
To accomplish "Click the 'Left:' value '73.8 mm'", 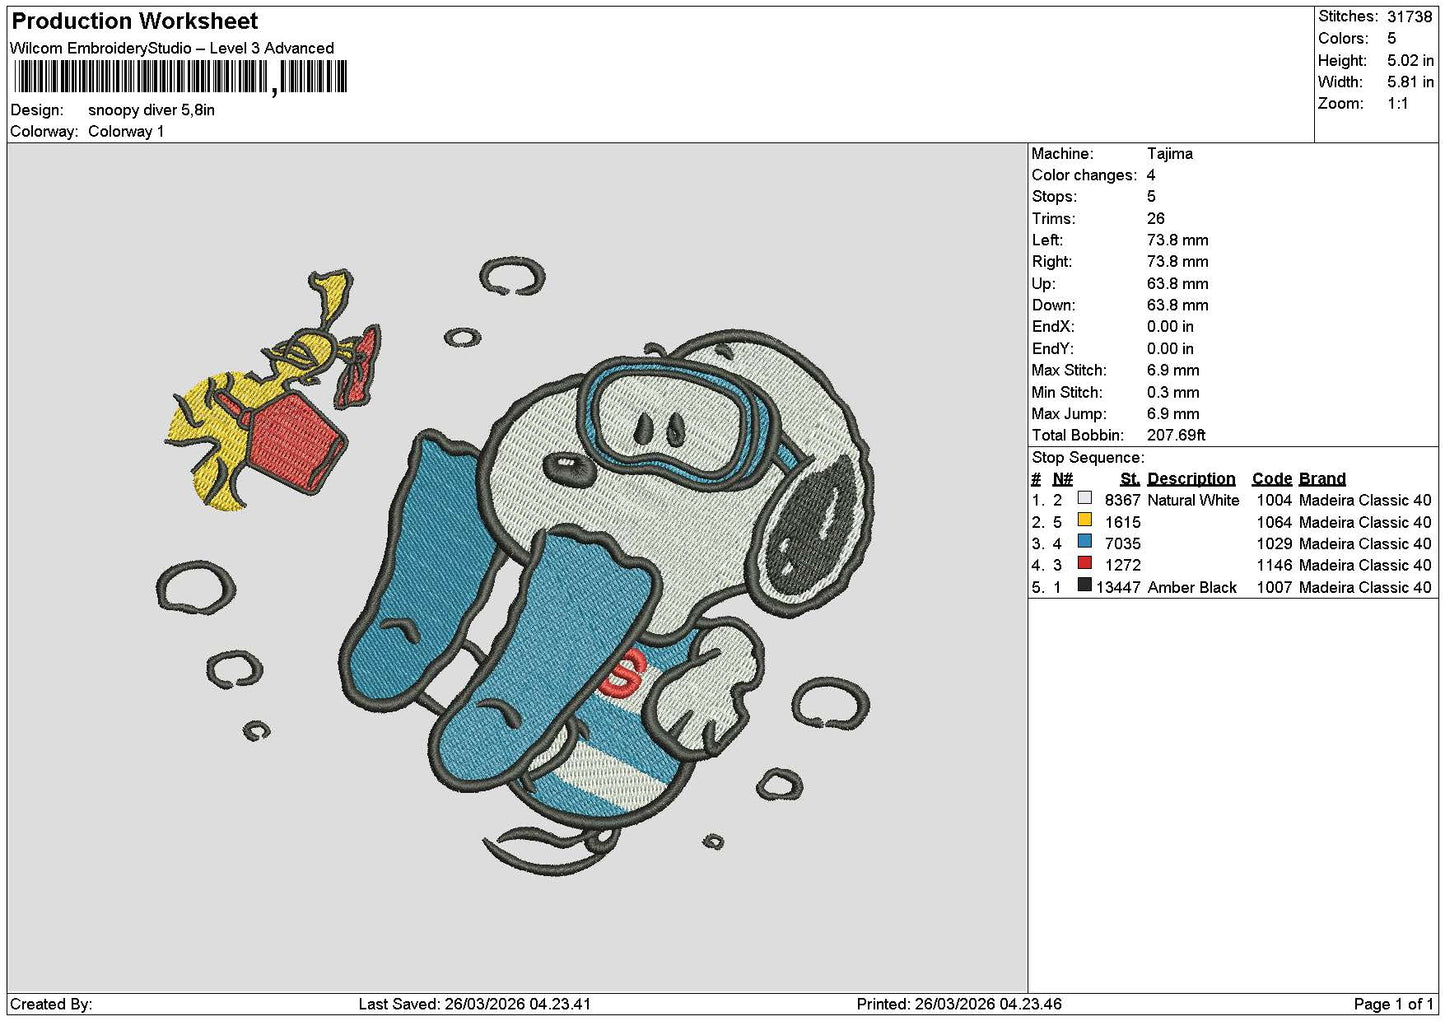I will [x=1178, y=240].
